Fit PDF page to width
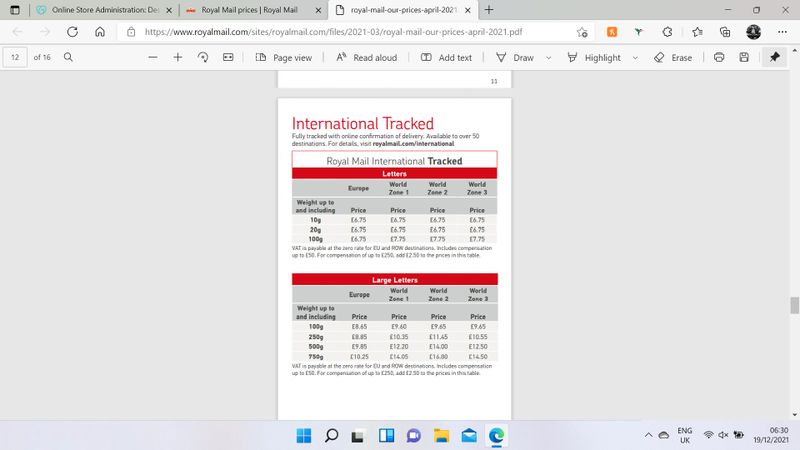Screen dimensions: 800x450 coord(228,57)
